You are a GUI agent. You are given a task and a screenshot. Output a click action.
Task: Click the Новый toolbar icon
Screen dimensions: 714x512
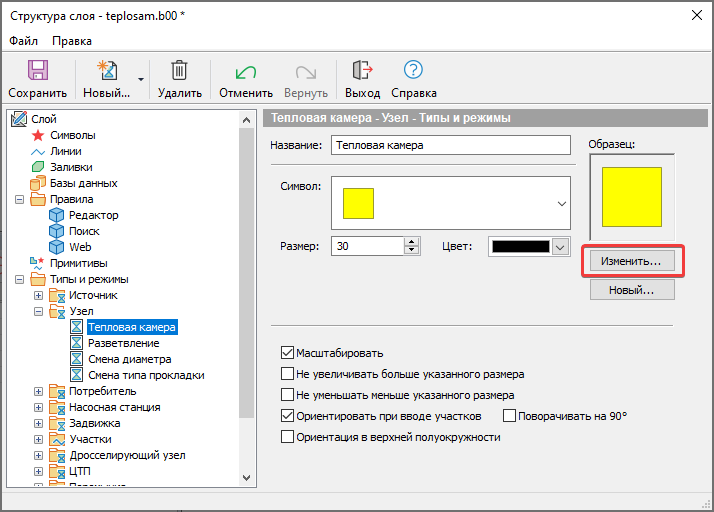coord(106,71)
